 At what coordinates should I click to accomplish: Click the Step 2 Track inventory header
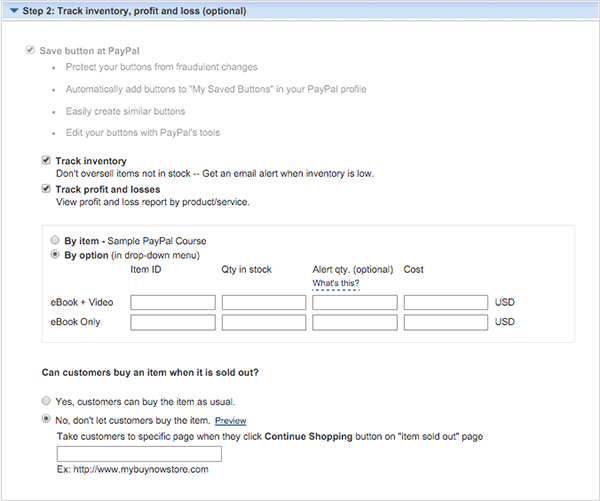(x=134, y=11)
